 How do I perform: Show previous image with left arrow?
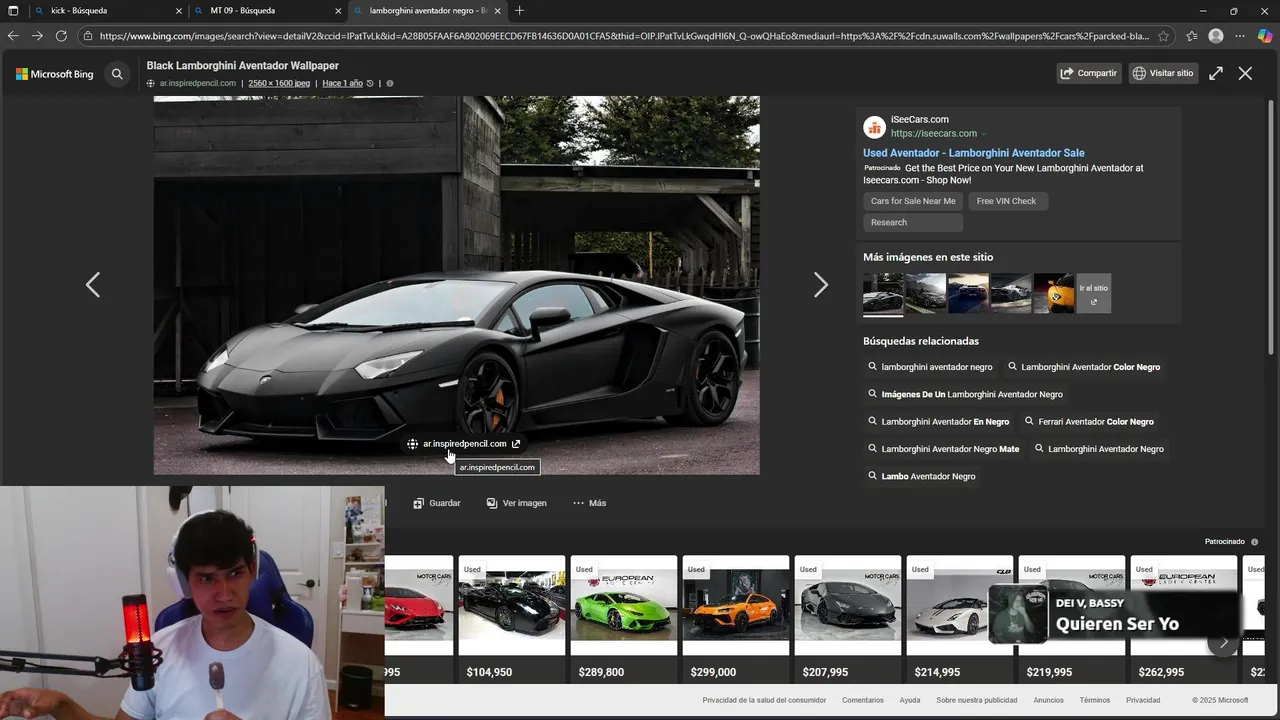(x=93, y=285)
